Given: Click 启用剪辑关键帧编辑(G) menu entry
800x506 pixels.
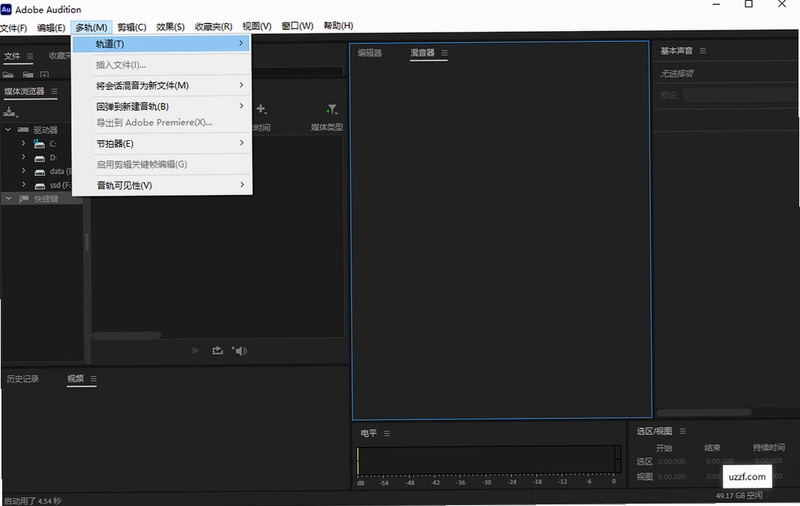Looking at the screenshot, I should tap(162, 164).
